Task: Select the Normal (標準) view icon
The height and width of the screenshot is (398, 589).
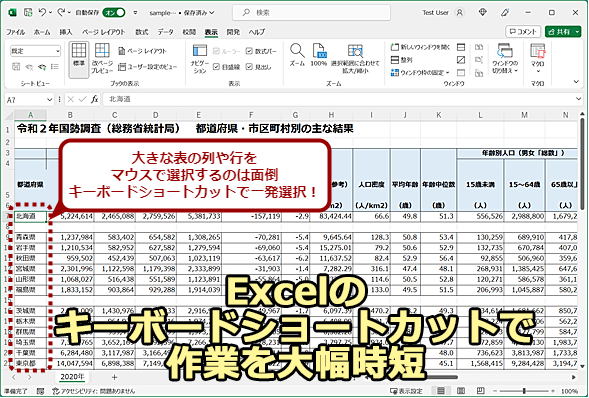Action: tap(79, 59)
